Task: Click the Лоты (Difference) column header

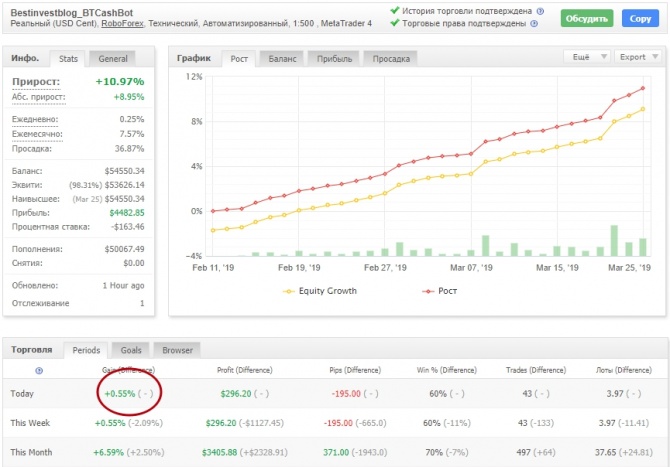Action: 624,370
